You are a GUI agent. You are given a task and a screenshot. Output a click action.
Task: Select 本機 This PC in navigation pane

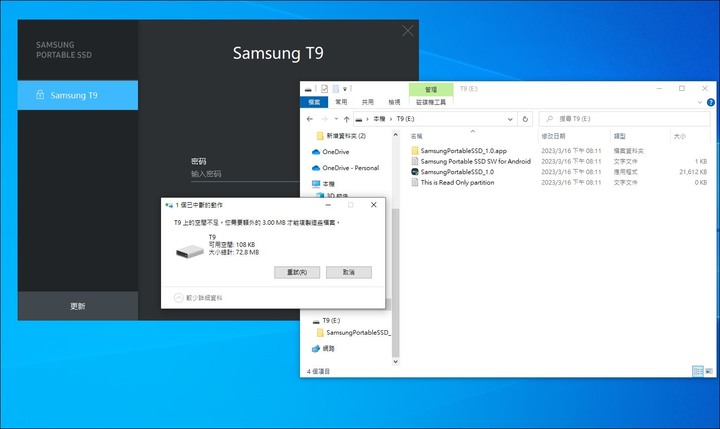[328, 184]
